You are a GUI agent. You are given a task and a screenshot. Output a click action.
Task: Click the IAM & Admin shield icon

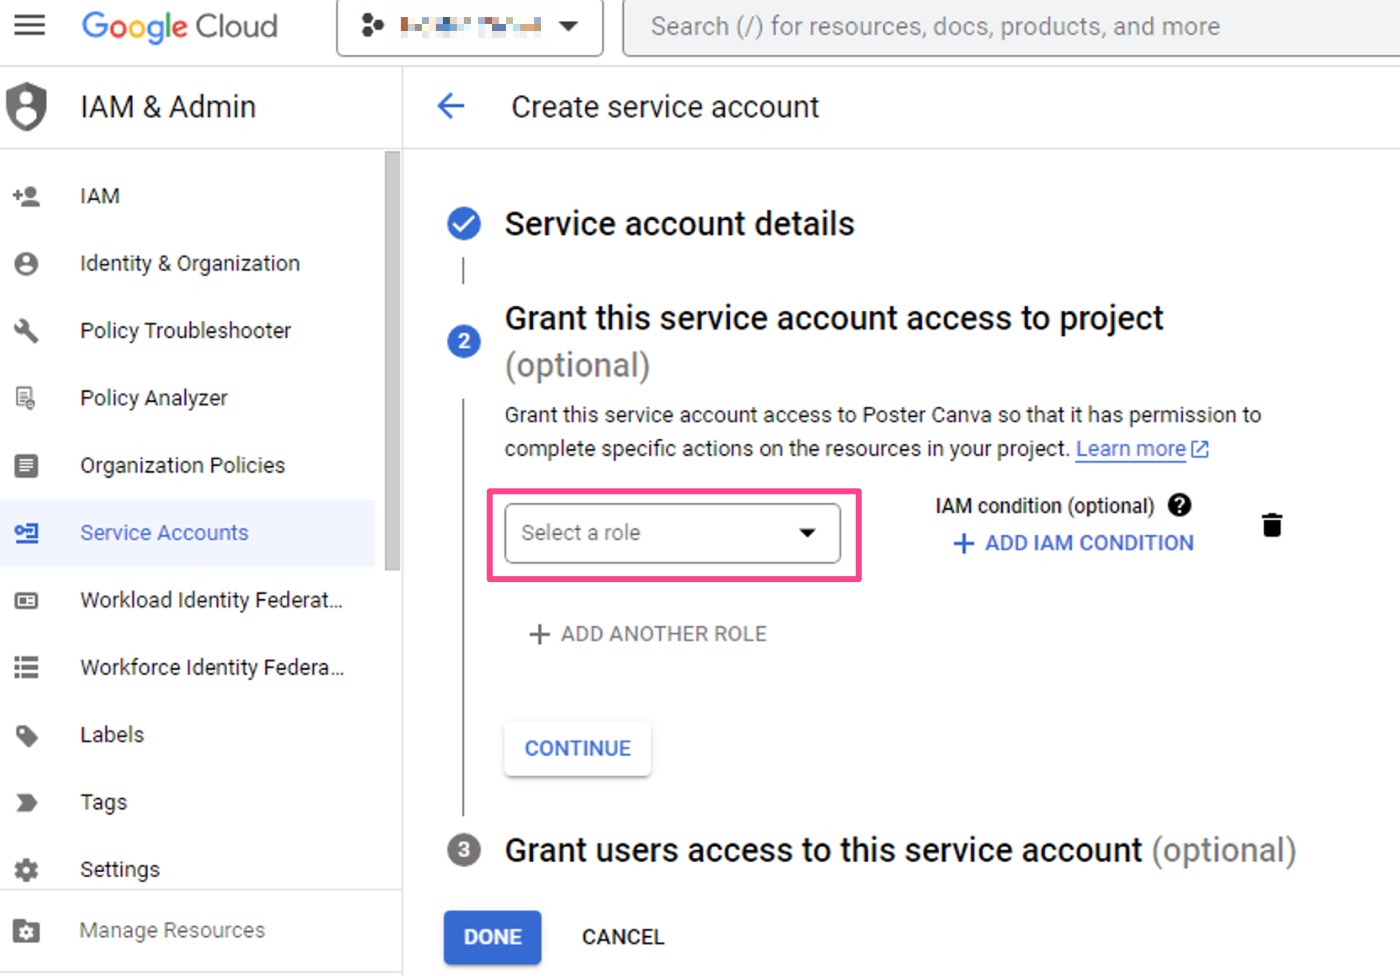27,106
